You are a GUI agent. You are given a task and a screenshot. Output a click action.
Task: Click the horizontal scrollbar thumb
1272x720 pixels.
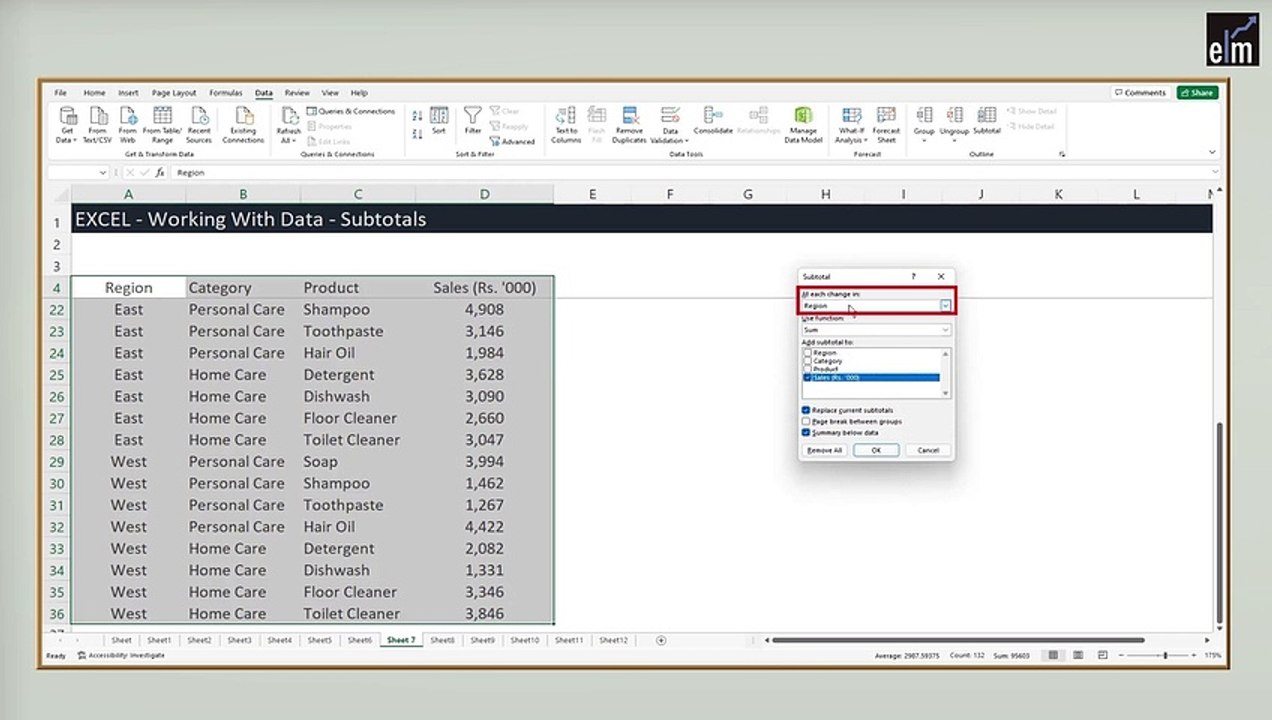tap(958, 640)
